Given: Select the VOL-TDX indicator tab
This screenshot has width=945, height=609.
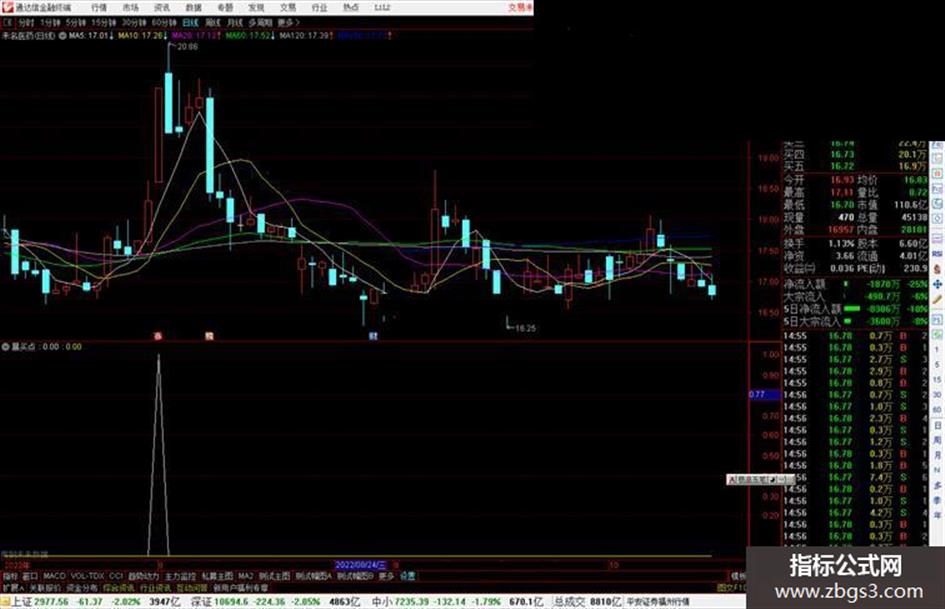Looking at the screenshot, I should (87, 576).
